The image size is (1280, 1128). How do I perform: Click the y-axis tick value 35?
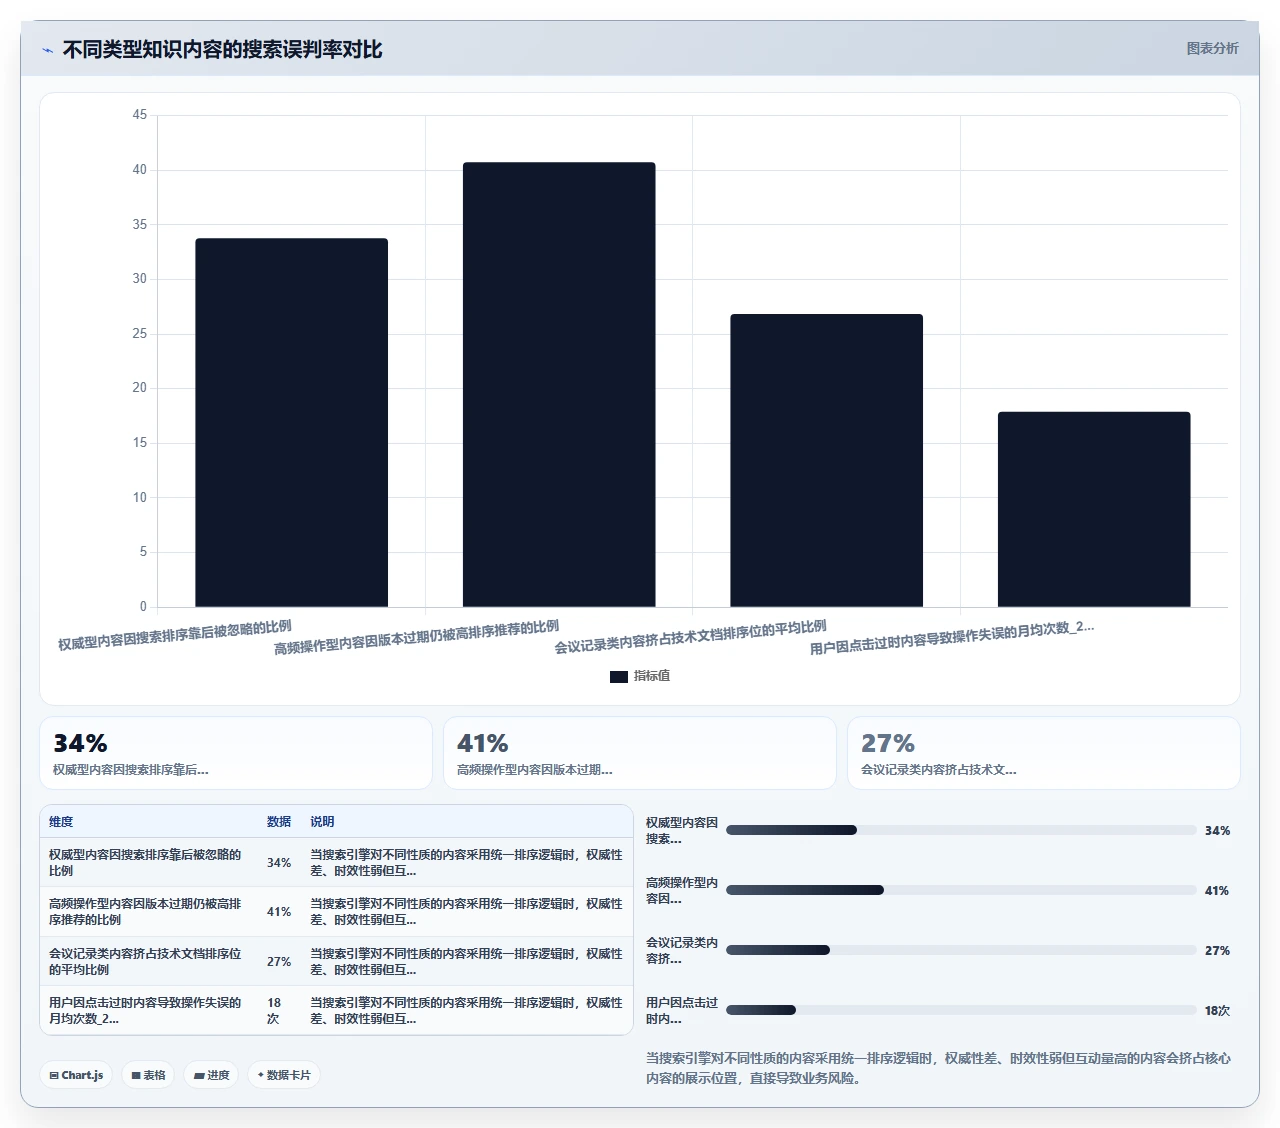click(140, 225)
